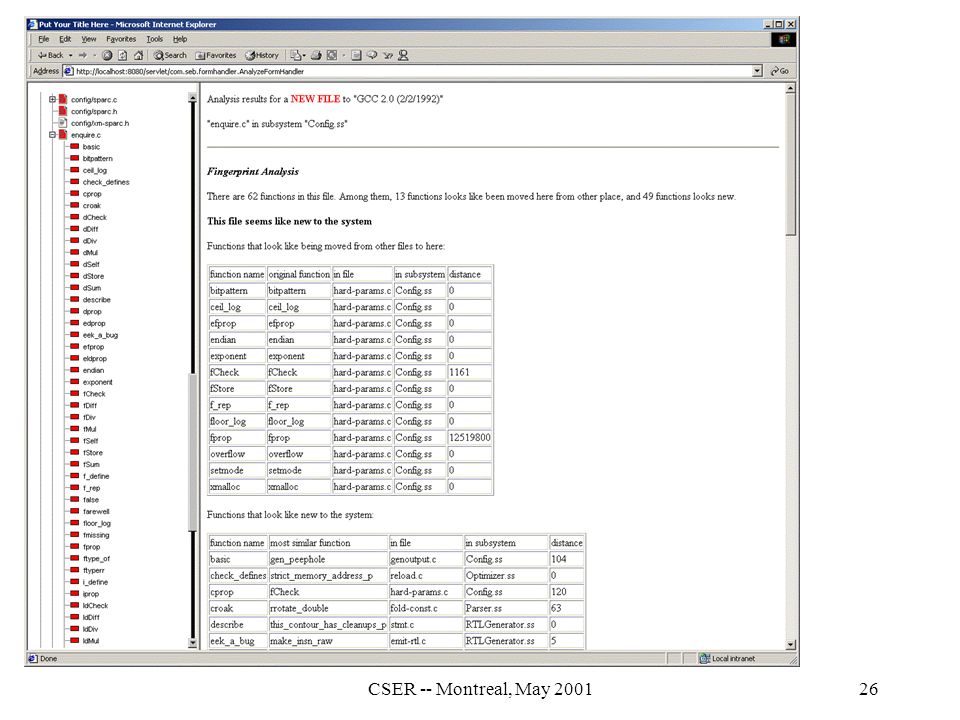The height and width of the screenshot is (720, 960).
Task: Click the Refresh page icon
Action: 122,55
